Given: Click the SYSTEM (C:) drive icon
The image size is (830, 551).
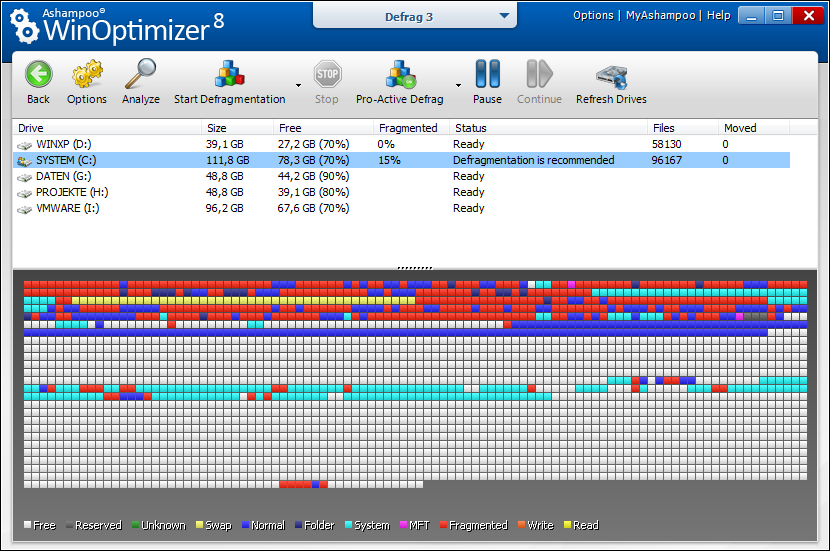Looking at the screenshot, I should tap(24, 161).
